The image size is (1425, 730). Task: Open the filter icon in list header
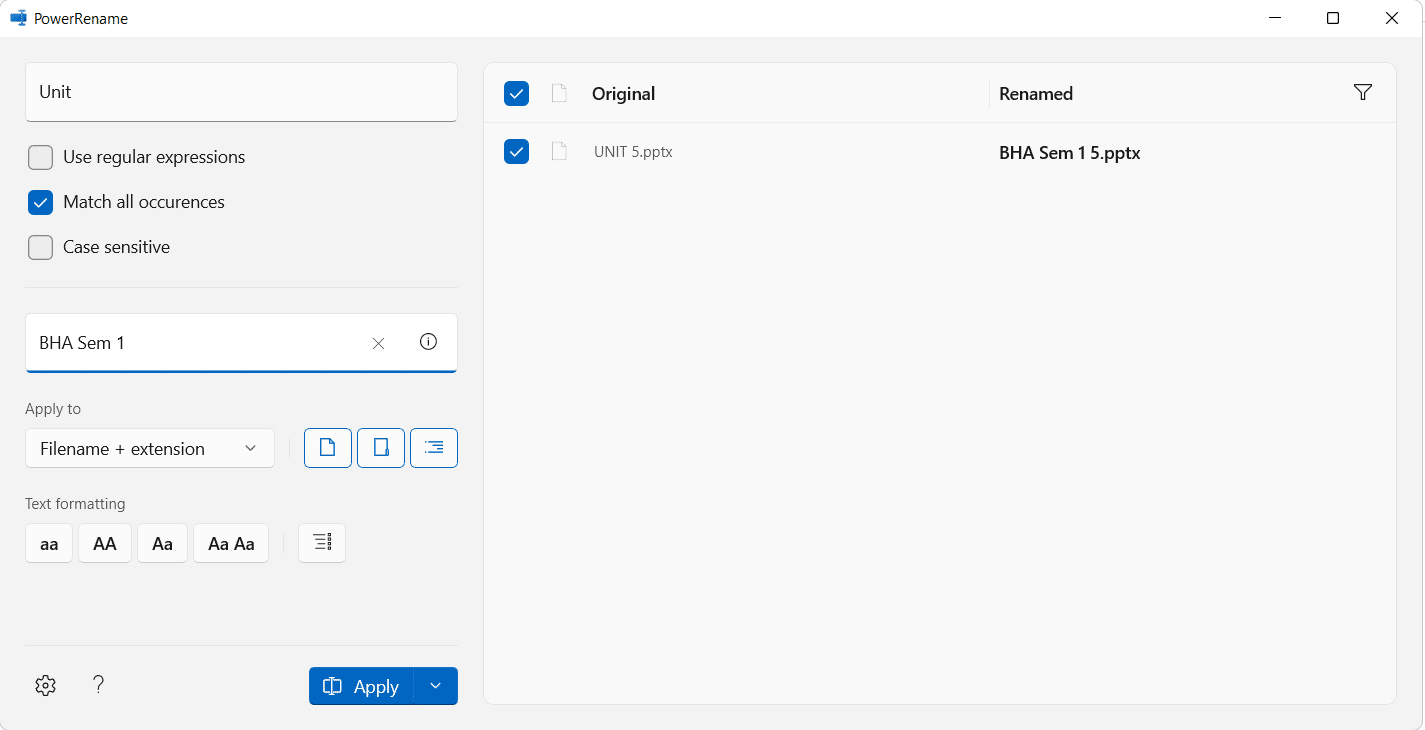(1362, 93)
